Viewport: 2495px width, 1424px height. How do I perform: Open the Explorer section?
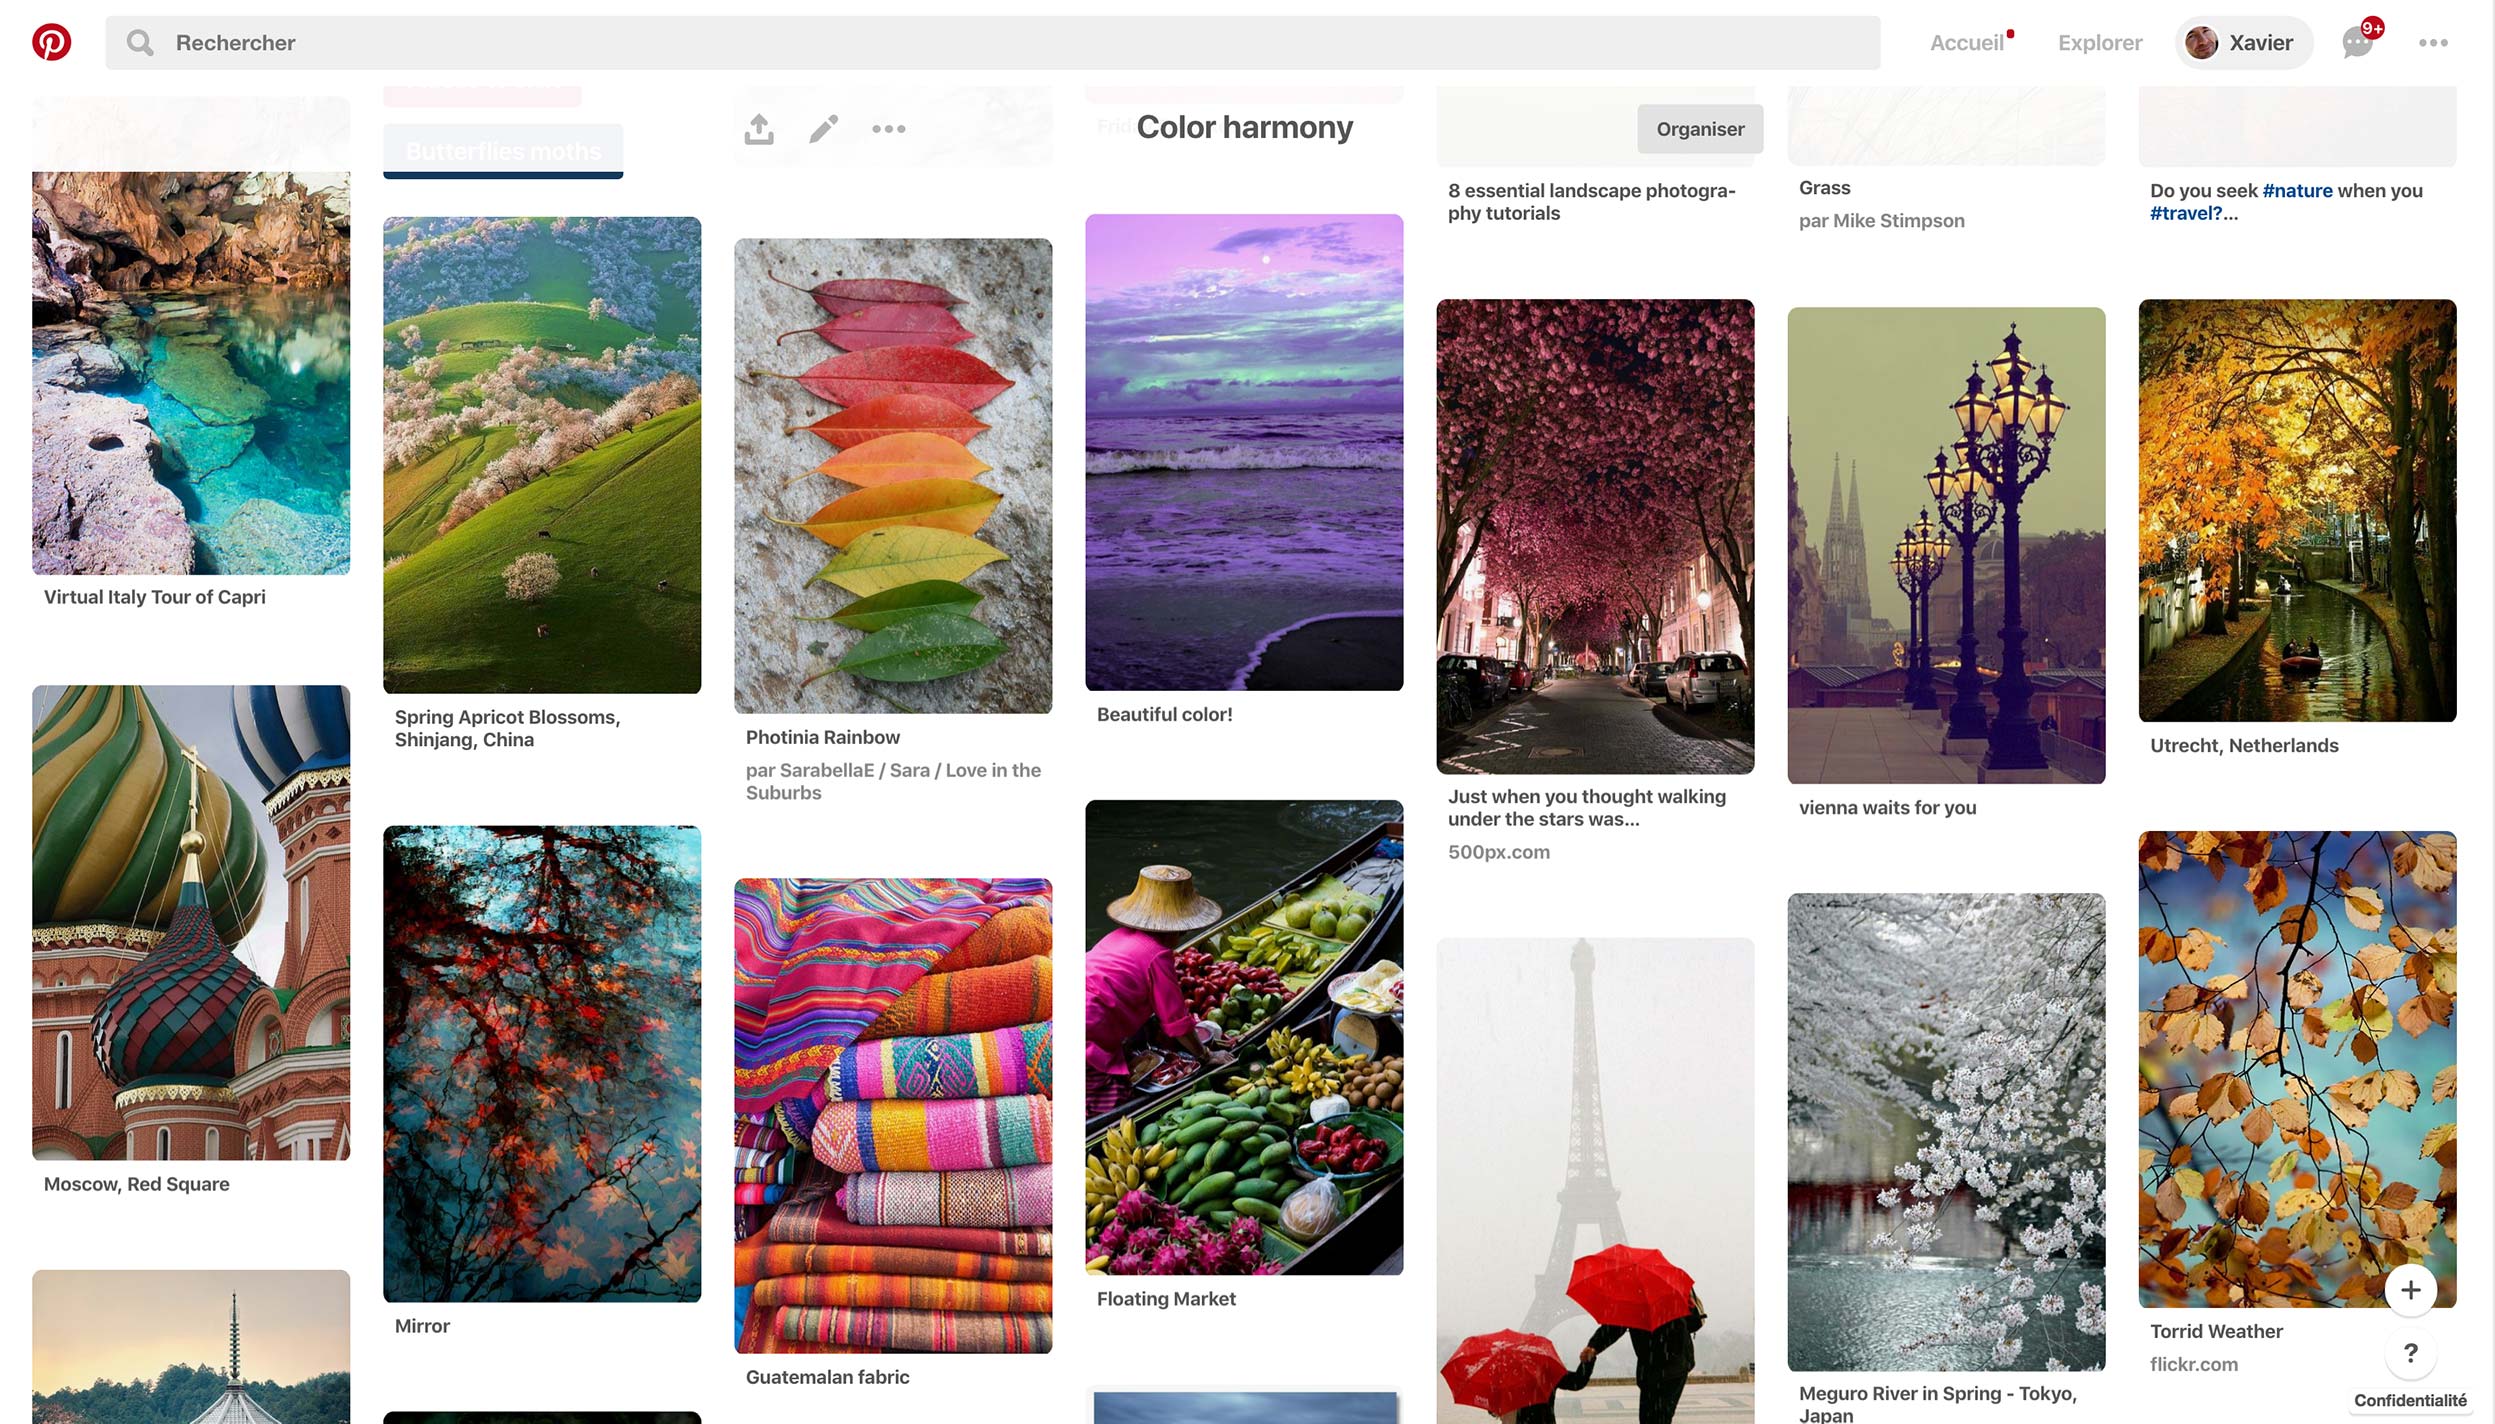coord(2098,42)
